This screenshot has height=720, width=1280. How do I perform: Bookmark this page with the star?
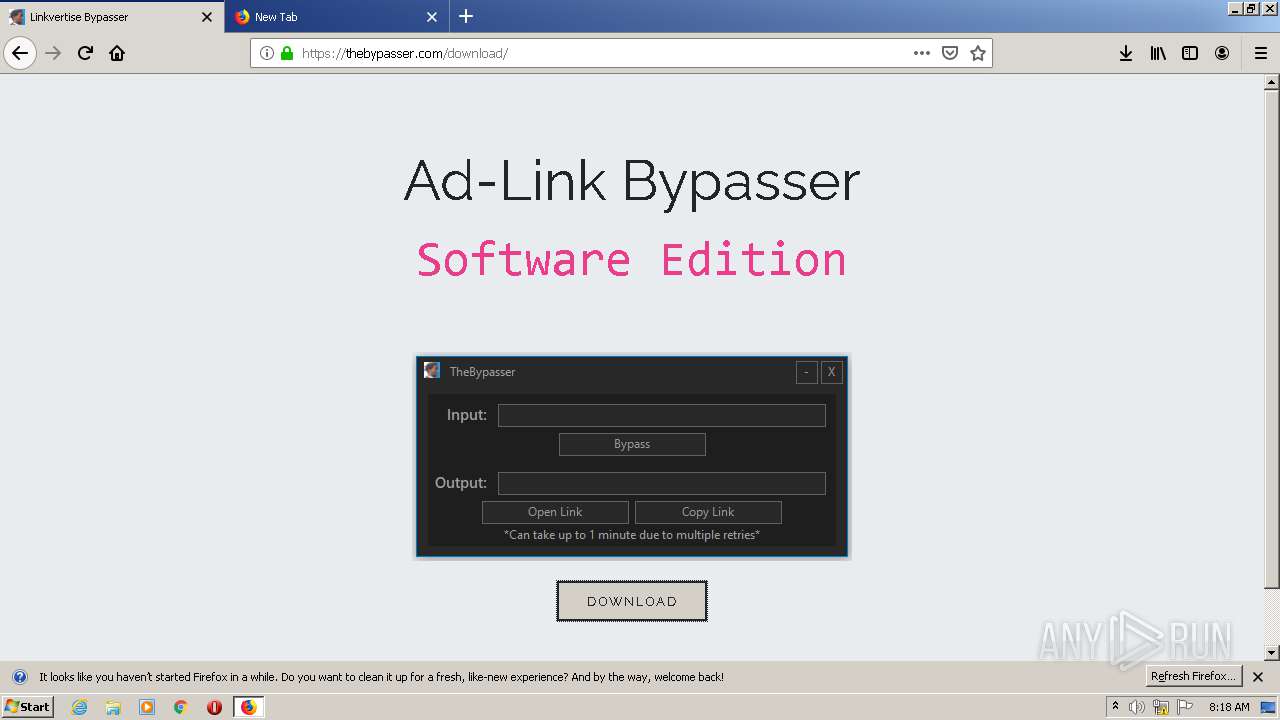[978, 53]
